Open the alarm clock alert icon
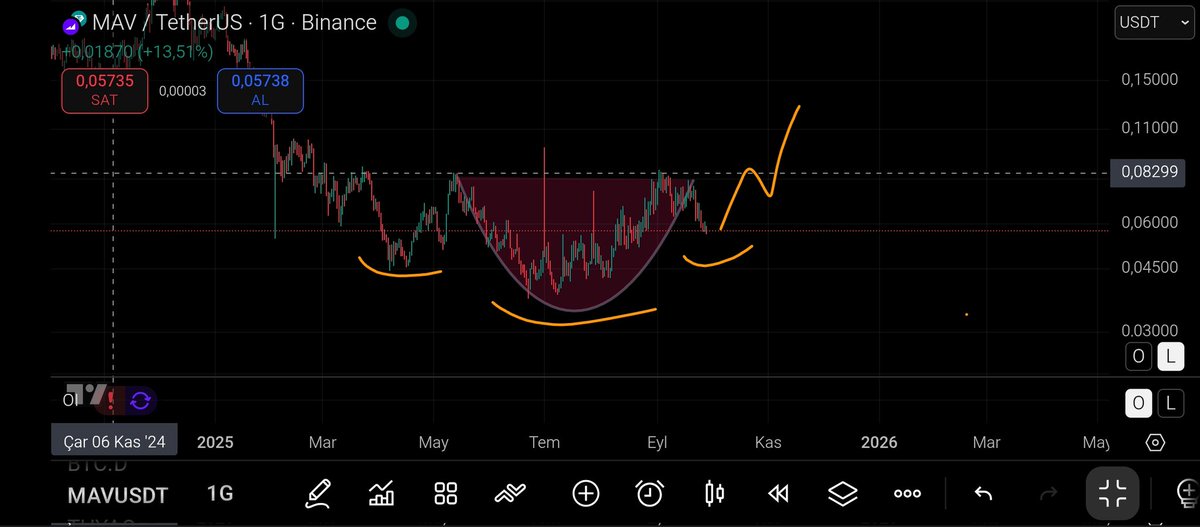1200x527 pixels. pyautogui.click(x=650, y=492)
